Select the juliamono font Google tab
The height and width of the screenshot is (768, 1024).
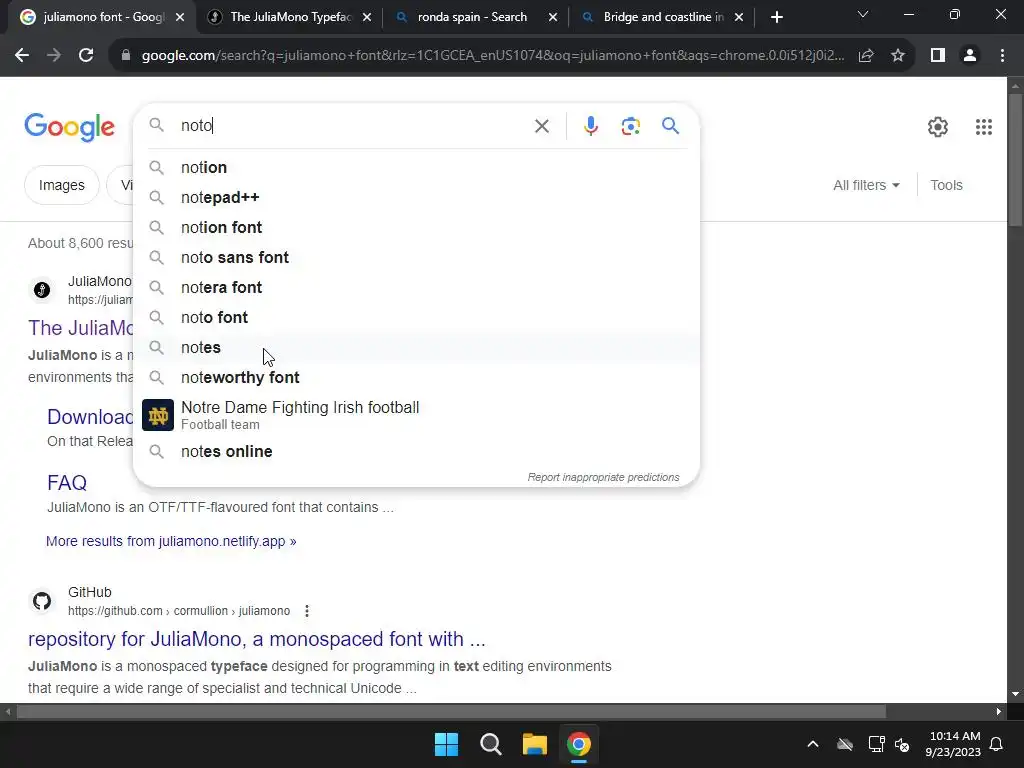click(101, 18)
